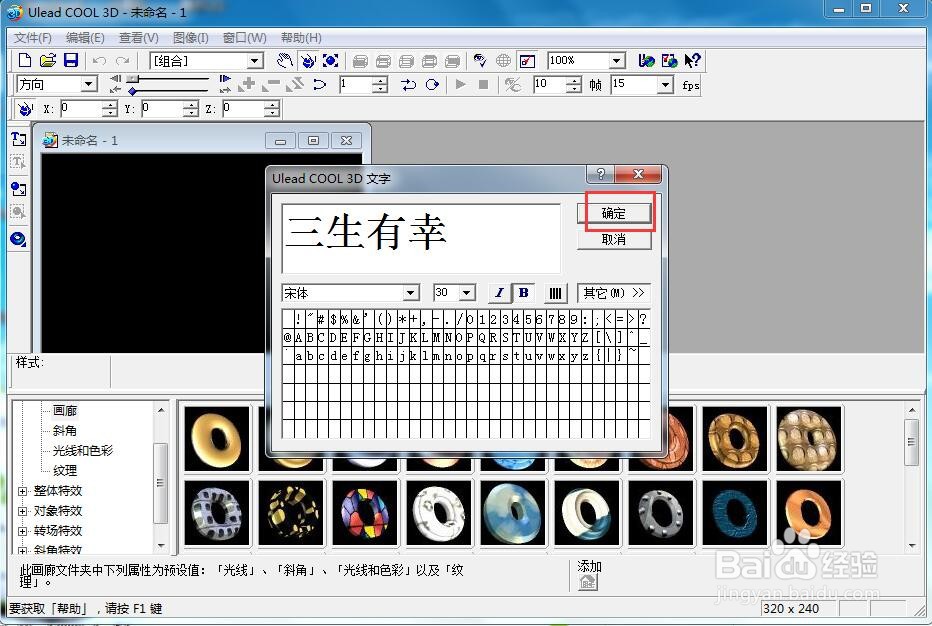Open the 编辑(E) menu

tap(85, 38)
